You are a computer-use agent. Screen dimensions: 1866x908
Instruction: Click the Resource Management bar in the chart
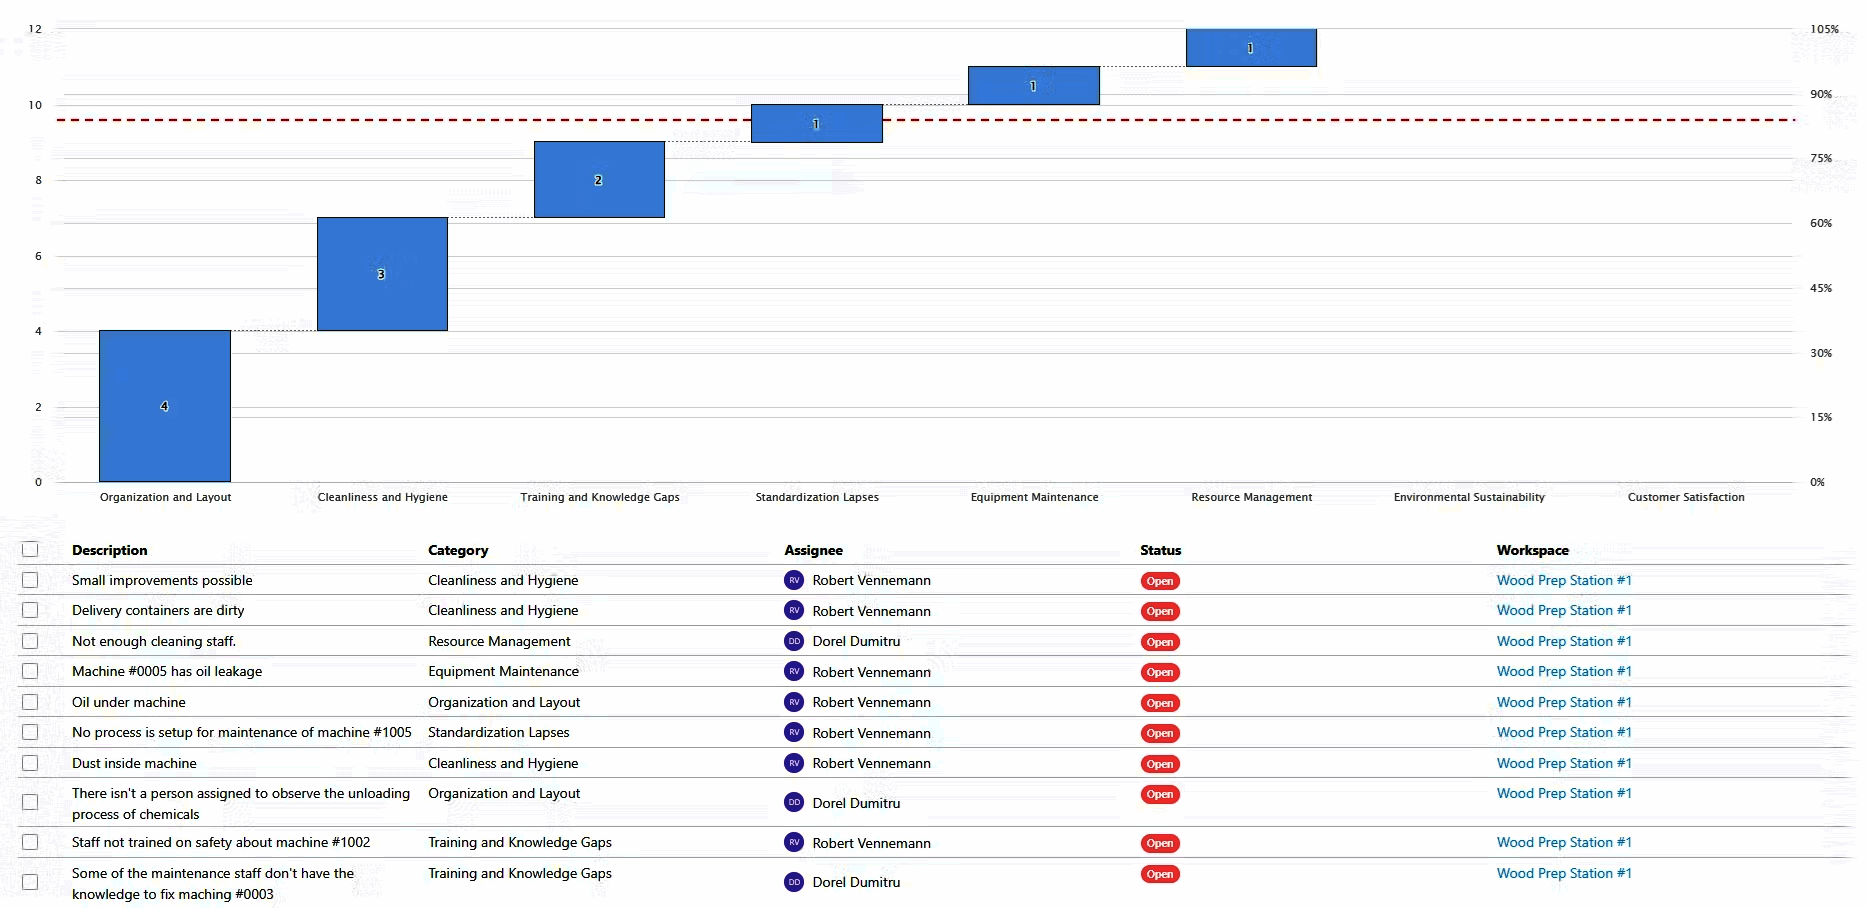pyautogui.click(x=1251, y=48)
